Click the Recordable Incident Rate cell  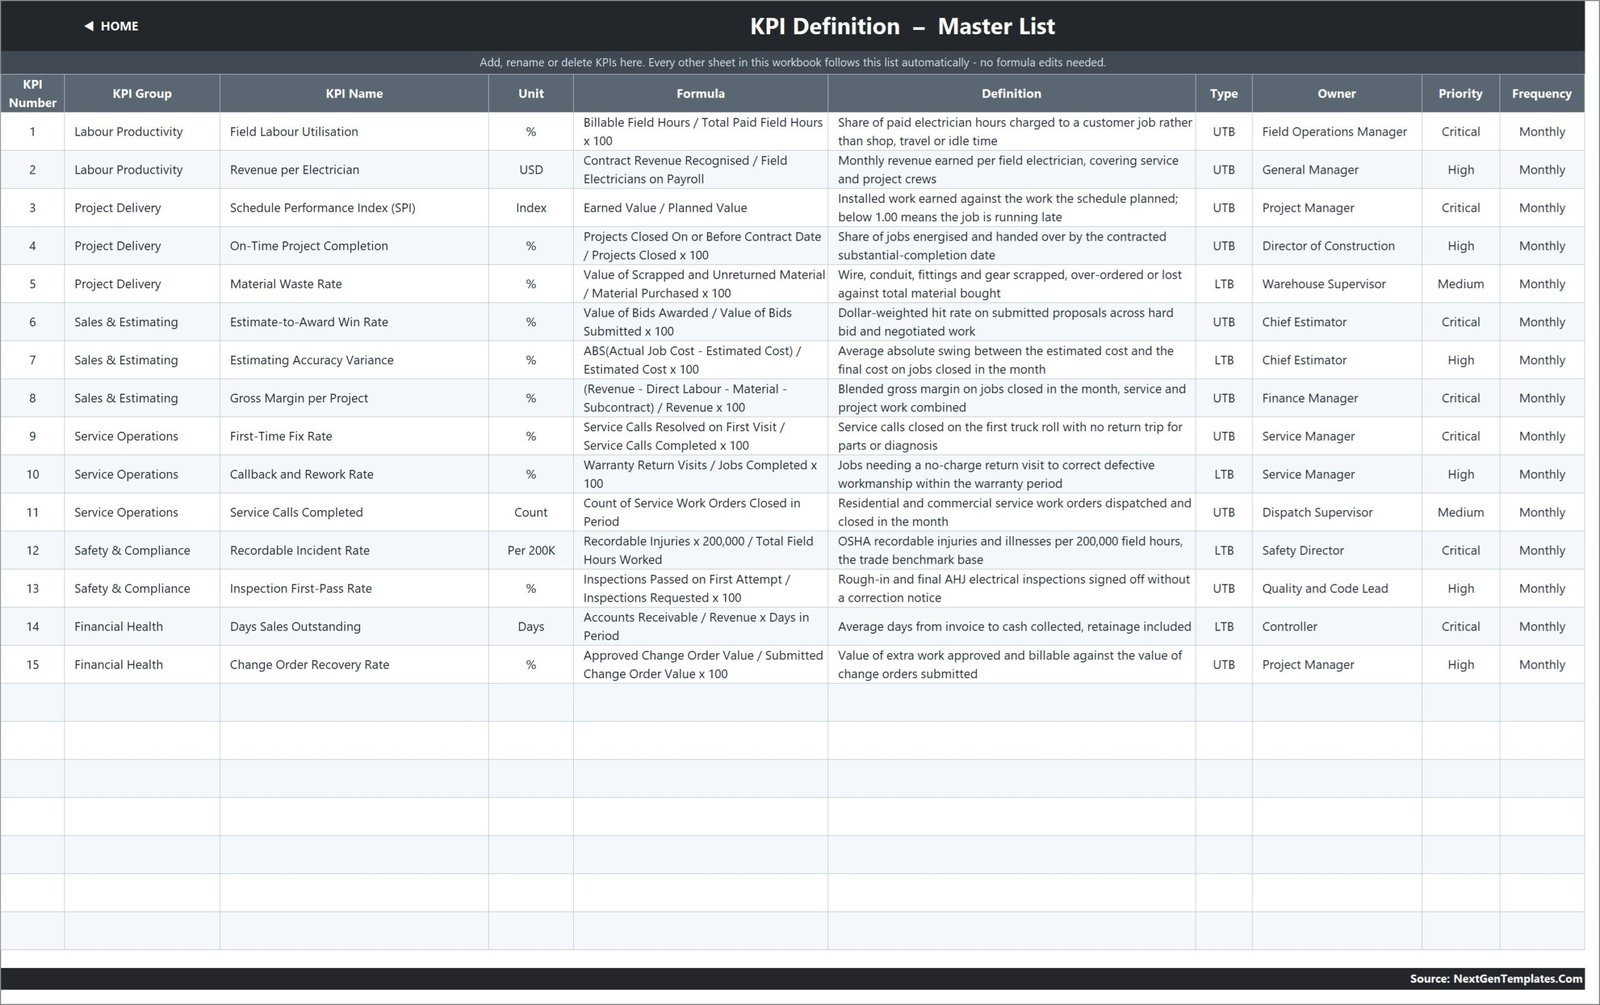coord(354,550)
